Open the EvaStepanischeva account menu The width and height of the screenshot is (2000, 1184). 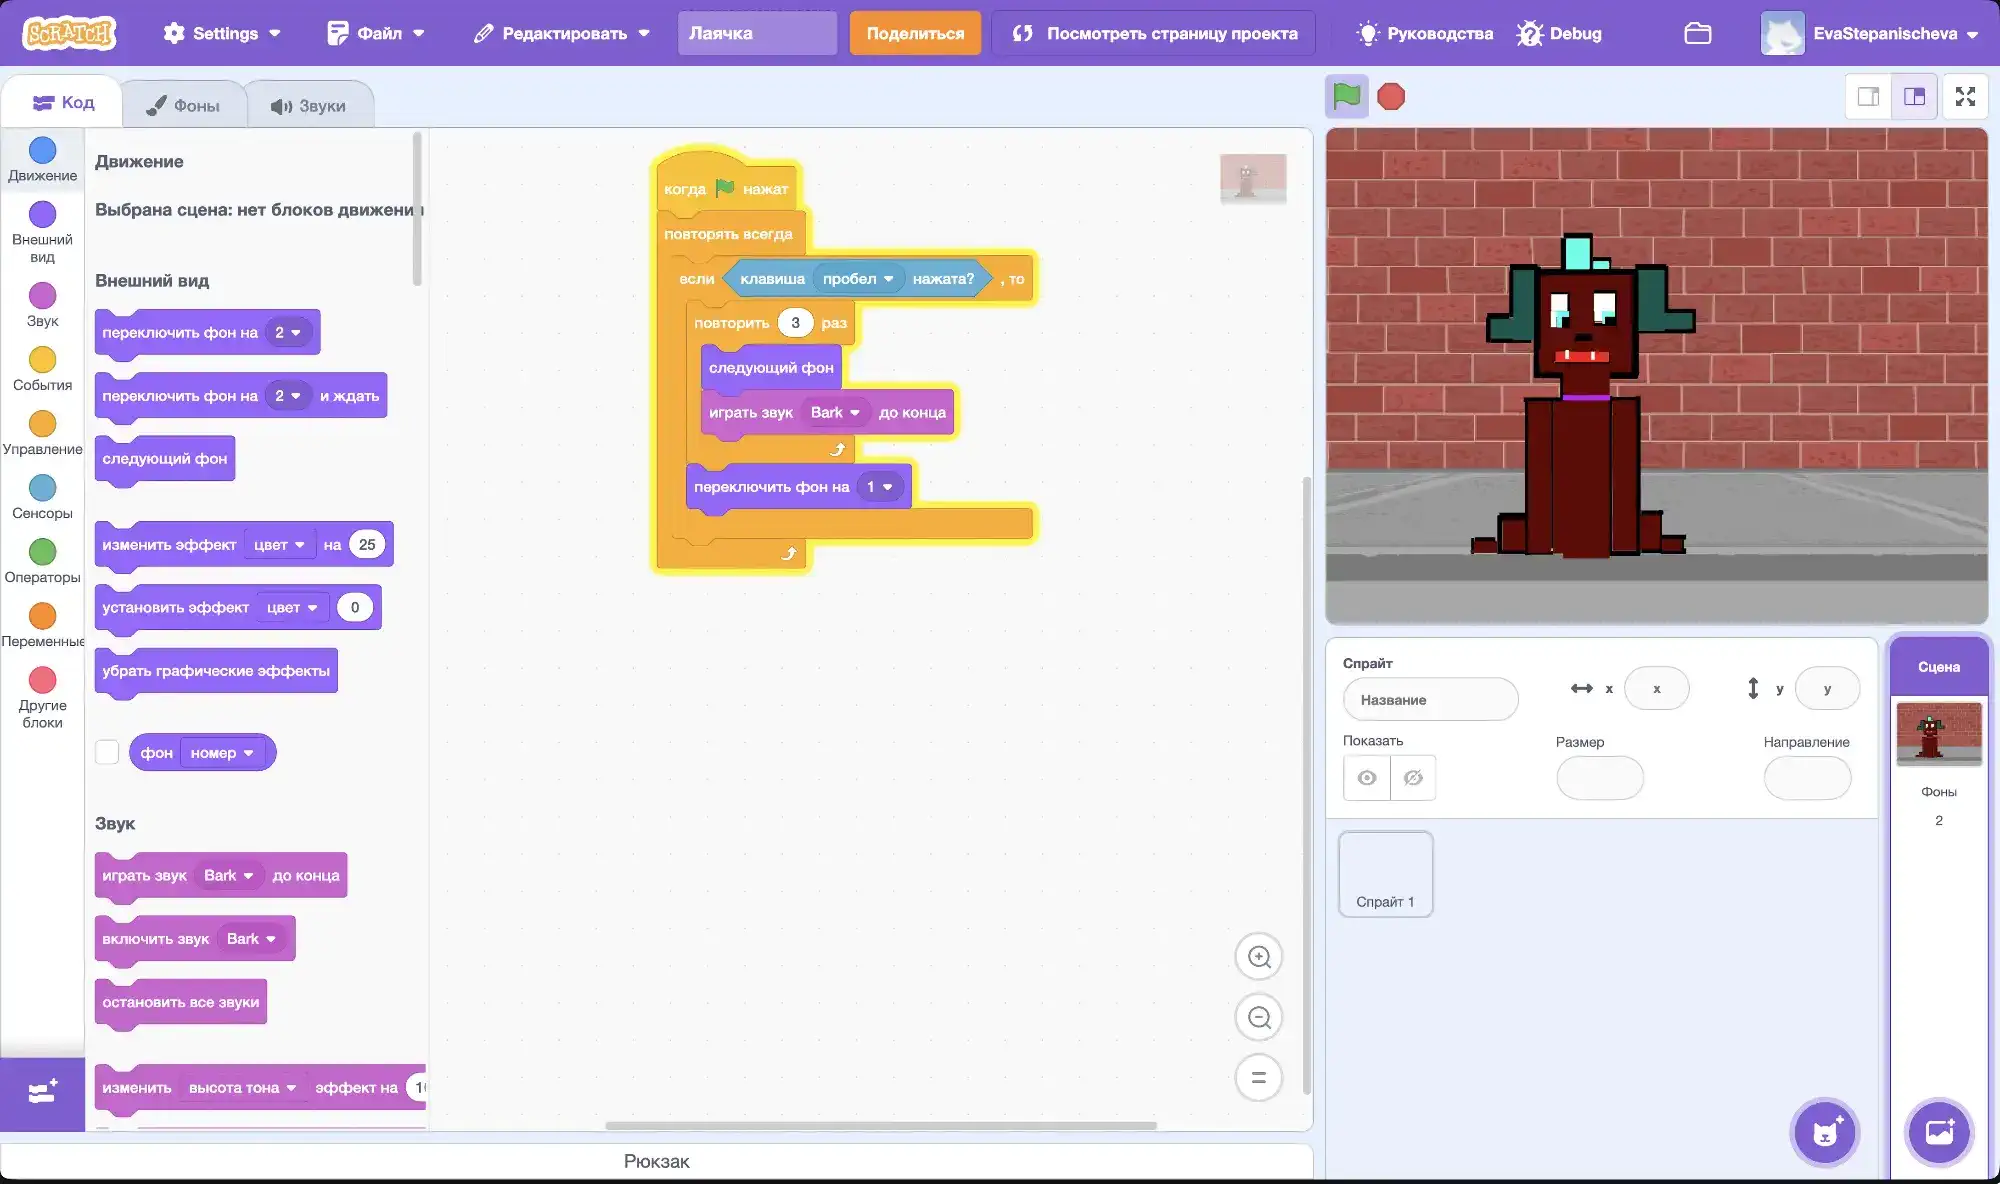coord(1870,33)
